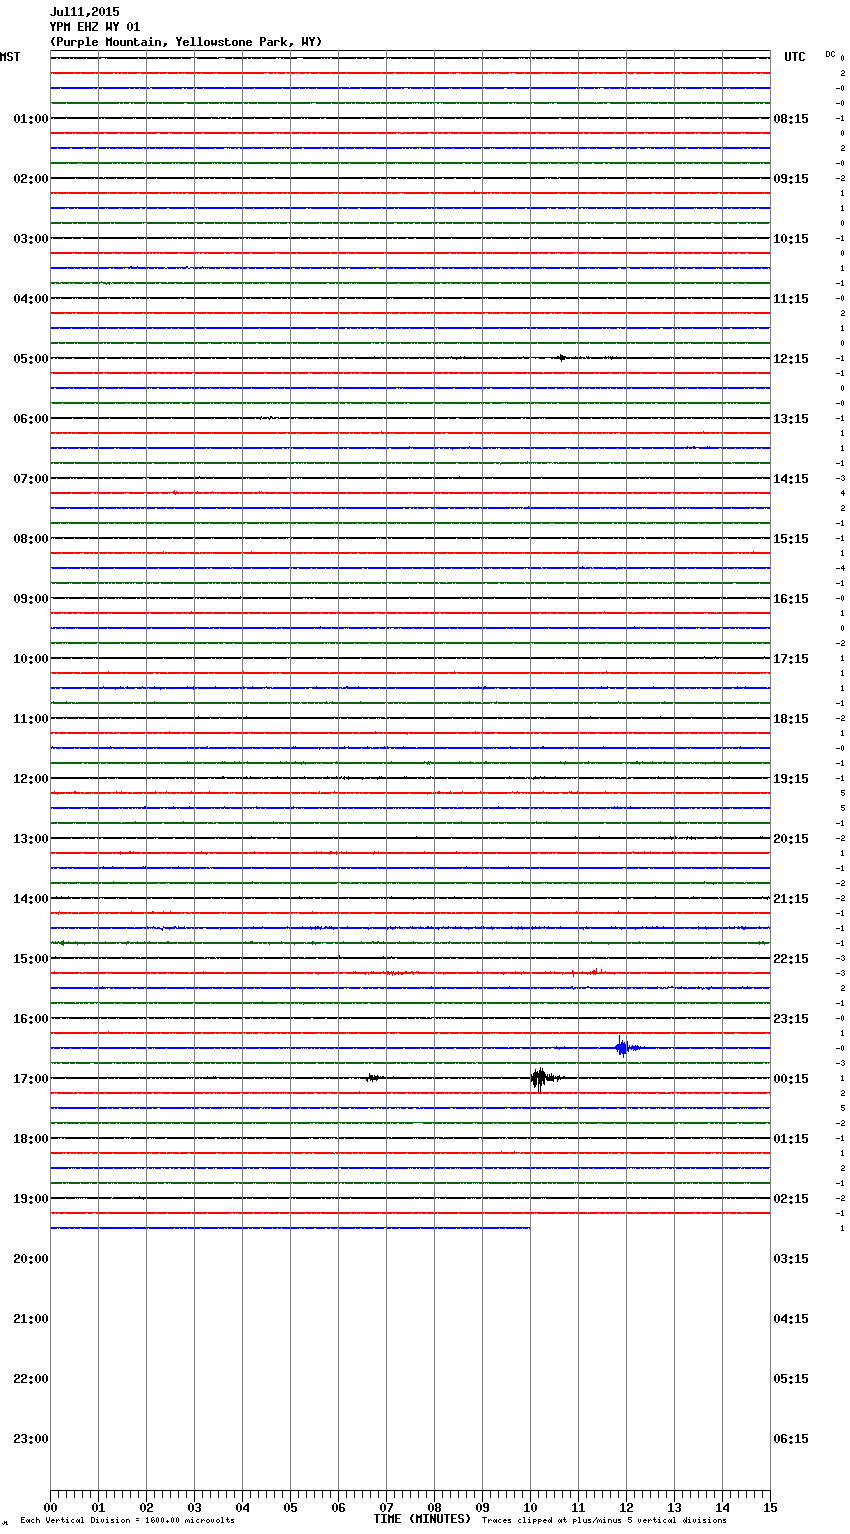This screenshot has height=1534, width=850.
Task: Select the 19:00 MST time label
Action: tap(31, 1199)
